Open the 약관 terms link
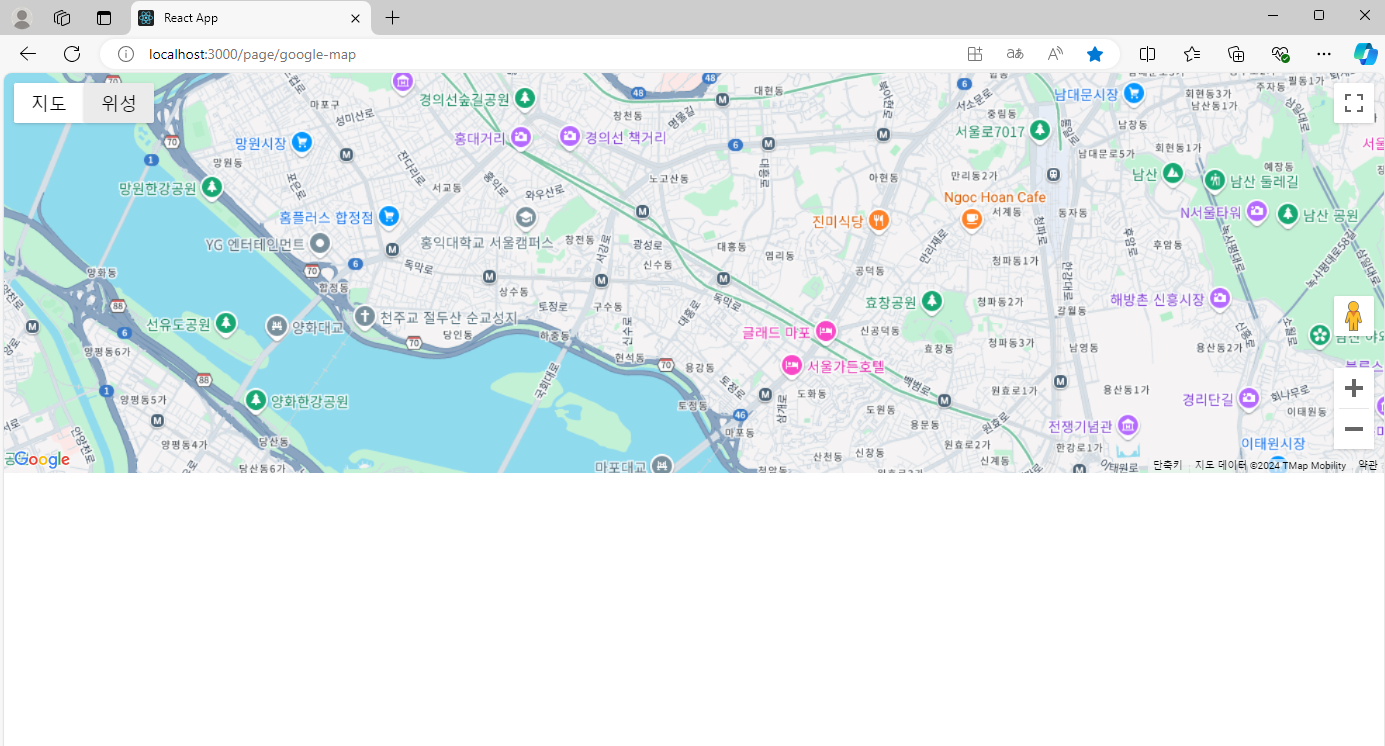Image resolution: width=1385 pixels, height=746 pixels. click(x=1367, y=465)
